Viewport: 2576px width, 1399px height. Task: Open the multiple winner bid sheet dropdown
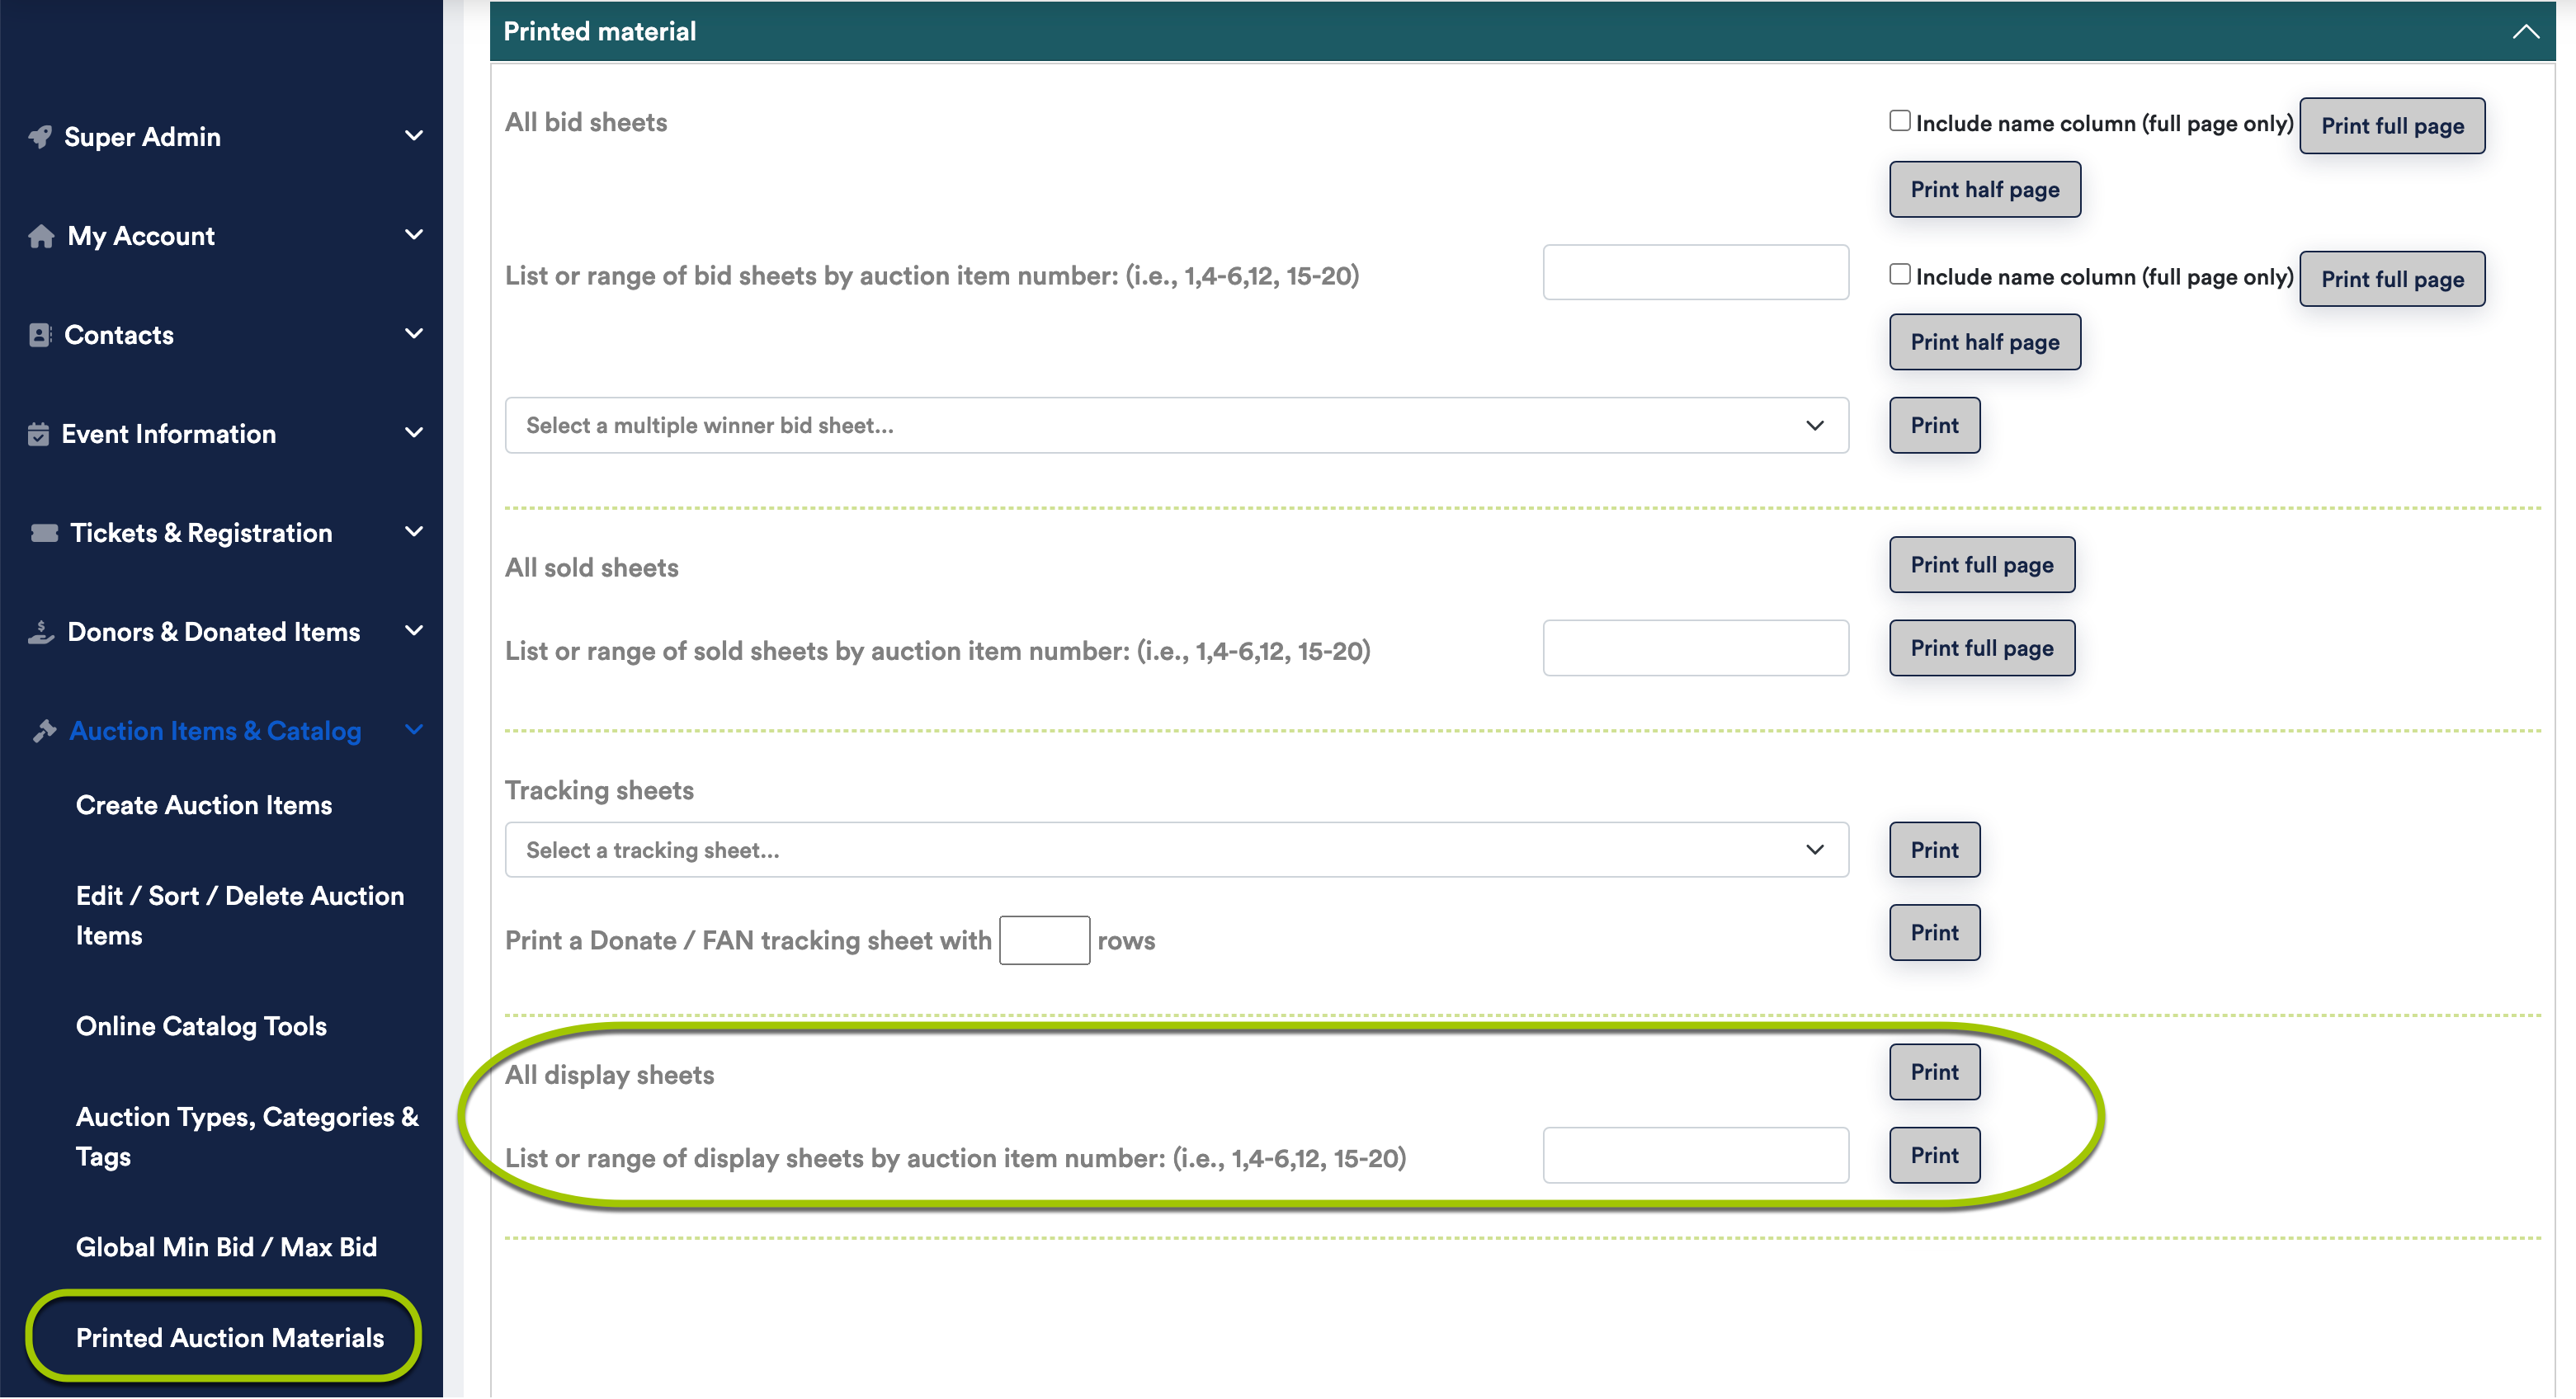click(x=1176, y=425)
